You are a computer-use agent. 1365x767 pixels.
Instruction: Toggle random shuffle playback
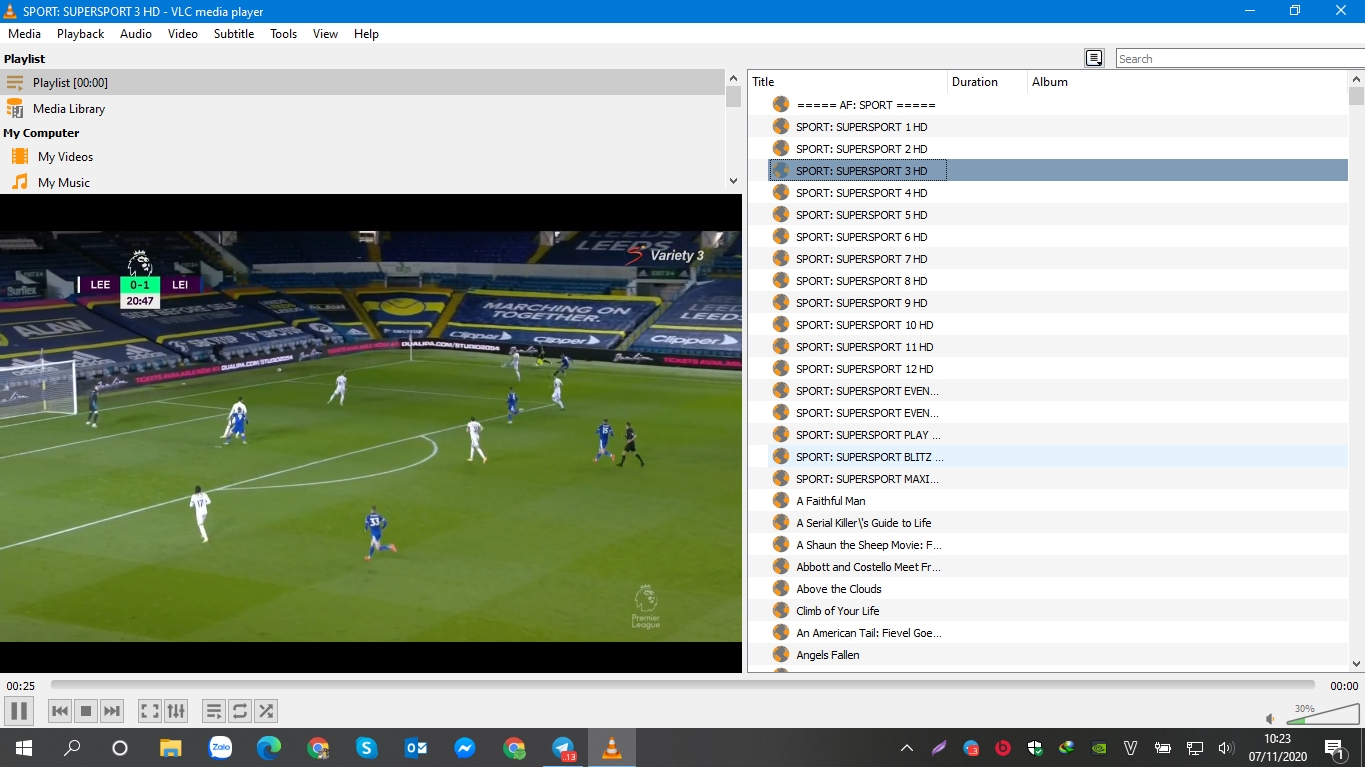[266, 711]
